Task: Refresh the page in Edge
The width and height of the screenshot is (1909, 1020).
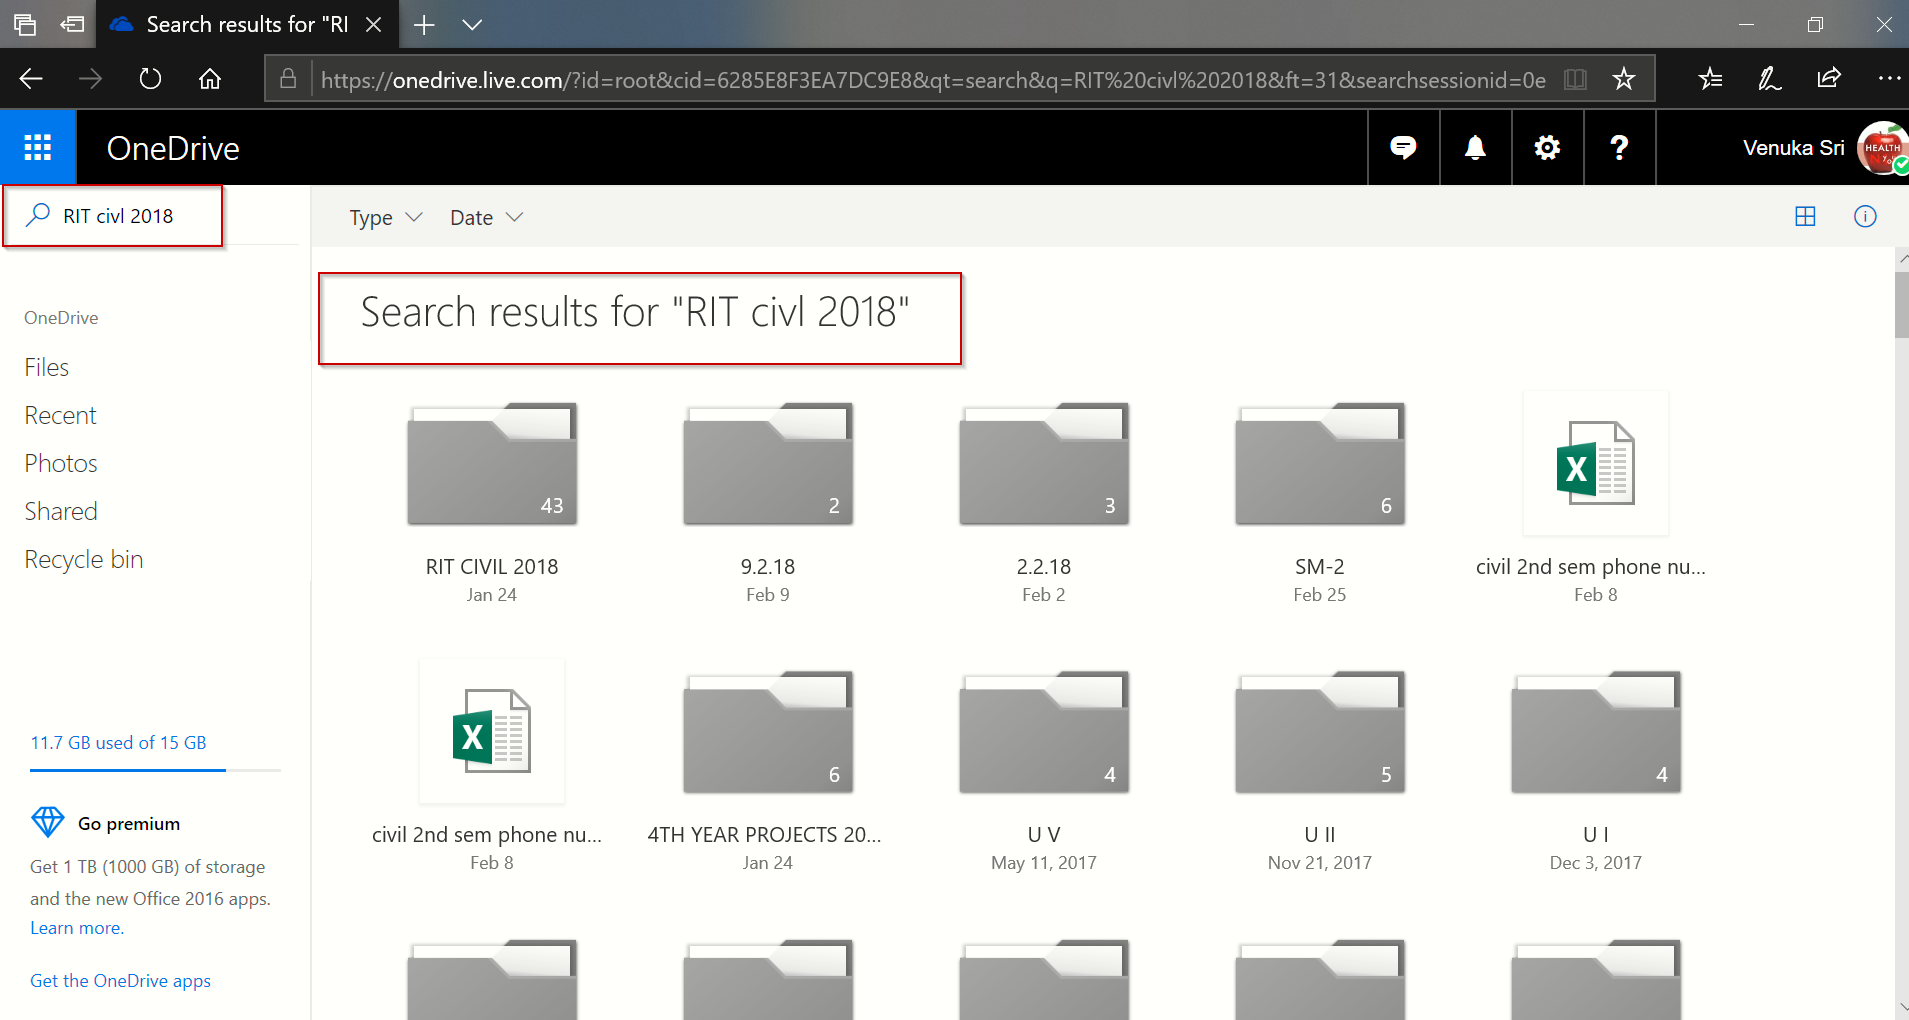Action: (150, 78)
